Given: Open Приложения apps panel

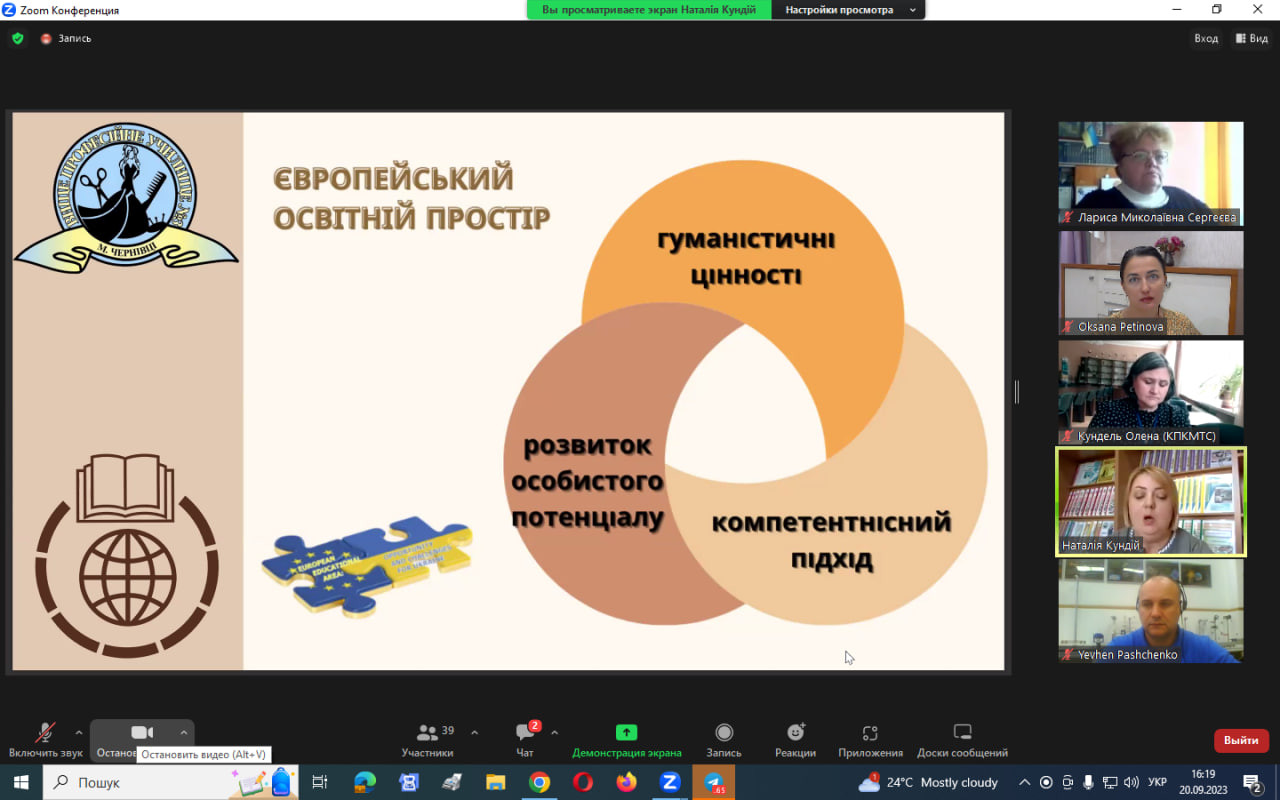Looking at the screenshot, I should (870, 740).
